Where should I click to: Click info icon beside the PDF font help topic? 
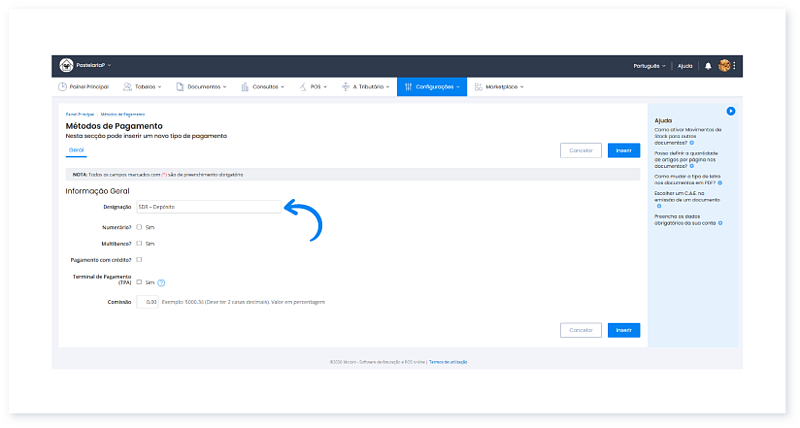coord(719,184)
